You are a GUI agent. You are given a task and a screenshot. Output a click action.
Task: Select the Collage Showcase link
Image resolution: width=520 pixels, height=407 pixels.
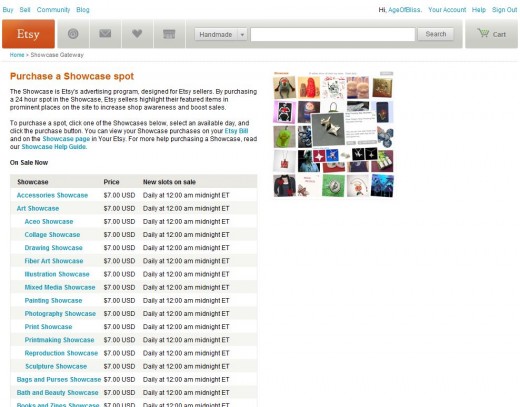(52, 235)
